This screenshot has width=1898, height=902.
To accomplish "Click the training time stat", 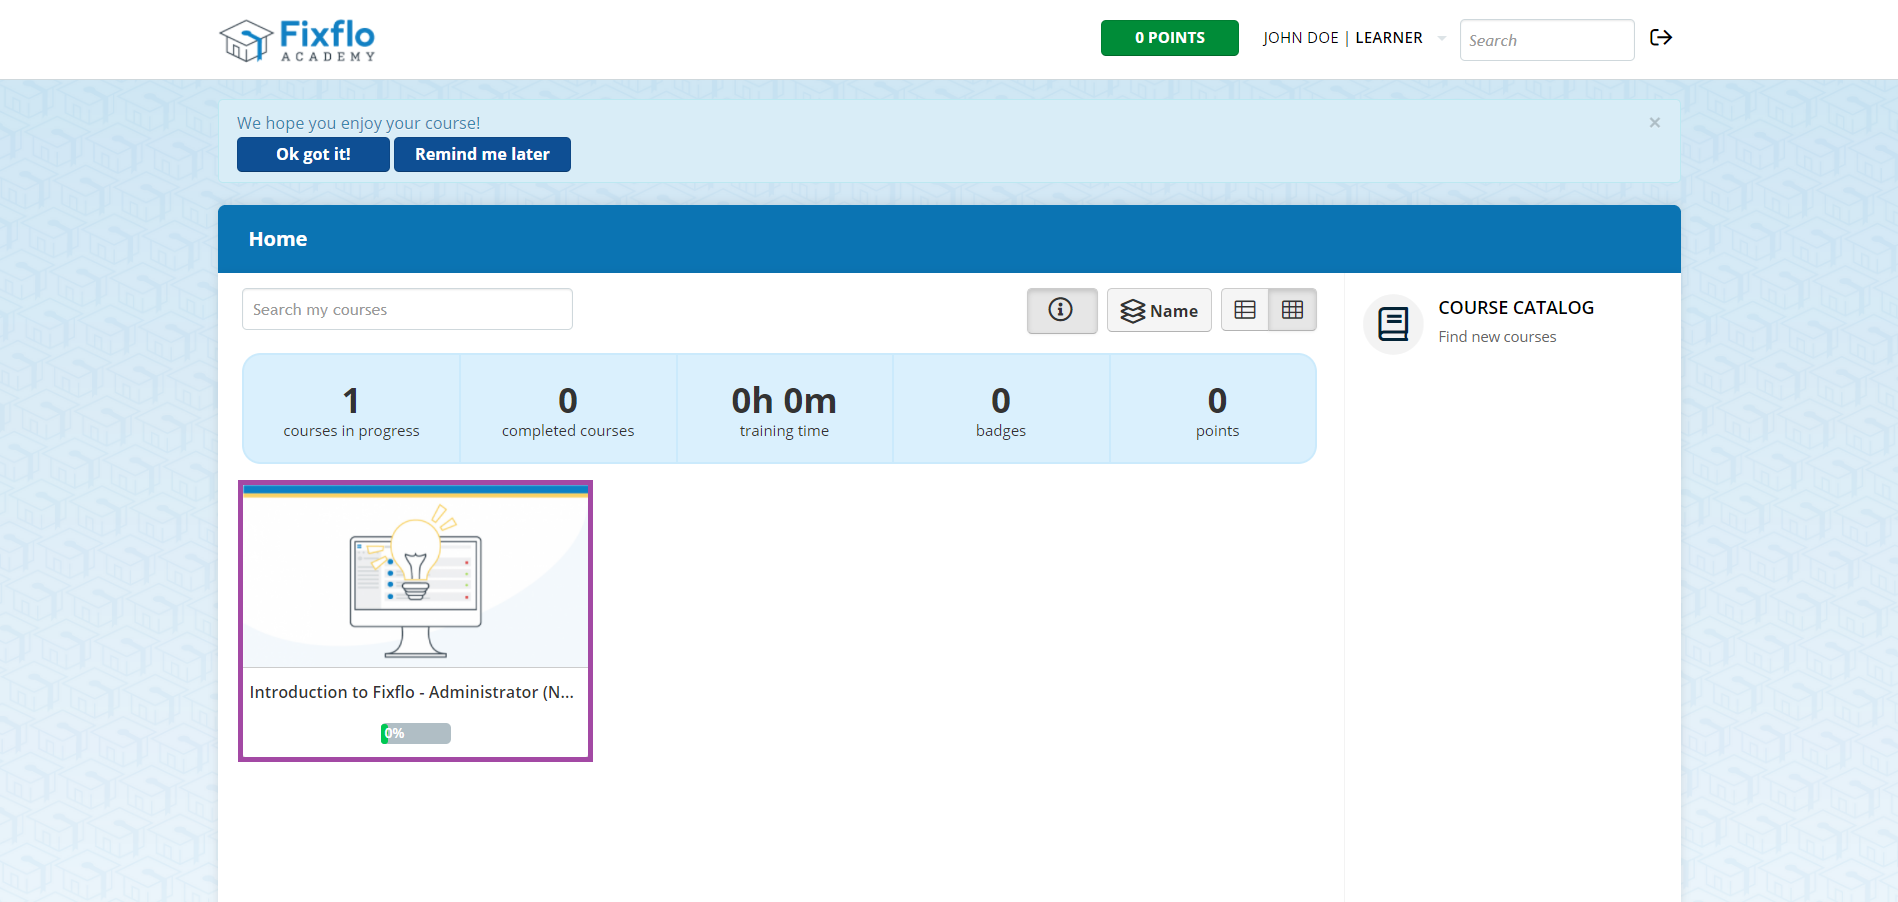I will (x=784, y=409).
